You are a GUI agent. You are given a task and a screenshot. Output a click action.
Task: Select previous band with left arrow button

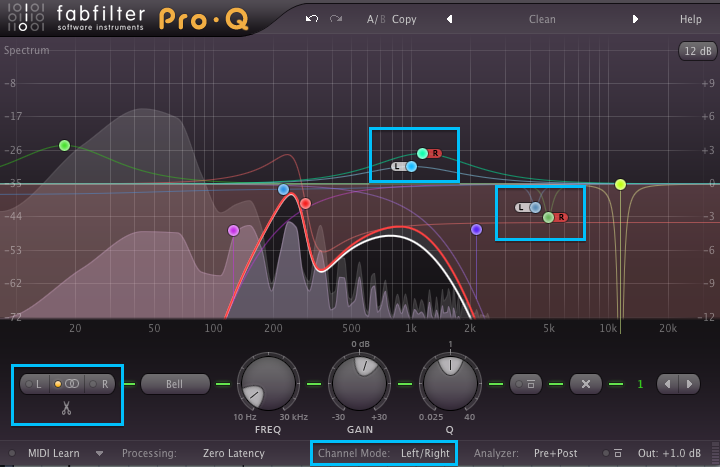668,384
